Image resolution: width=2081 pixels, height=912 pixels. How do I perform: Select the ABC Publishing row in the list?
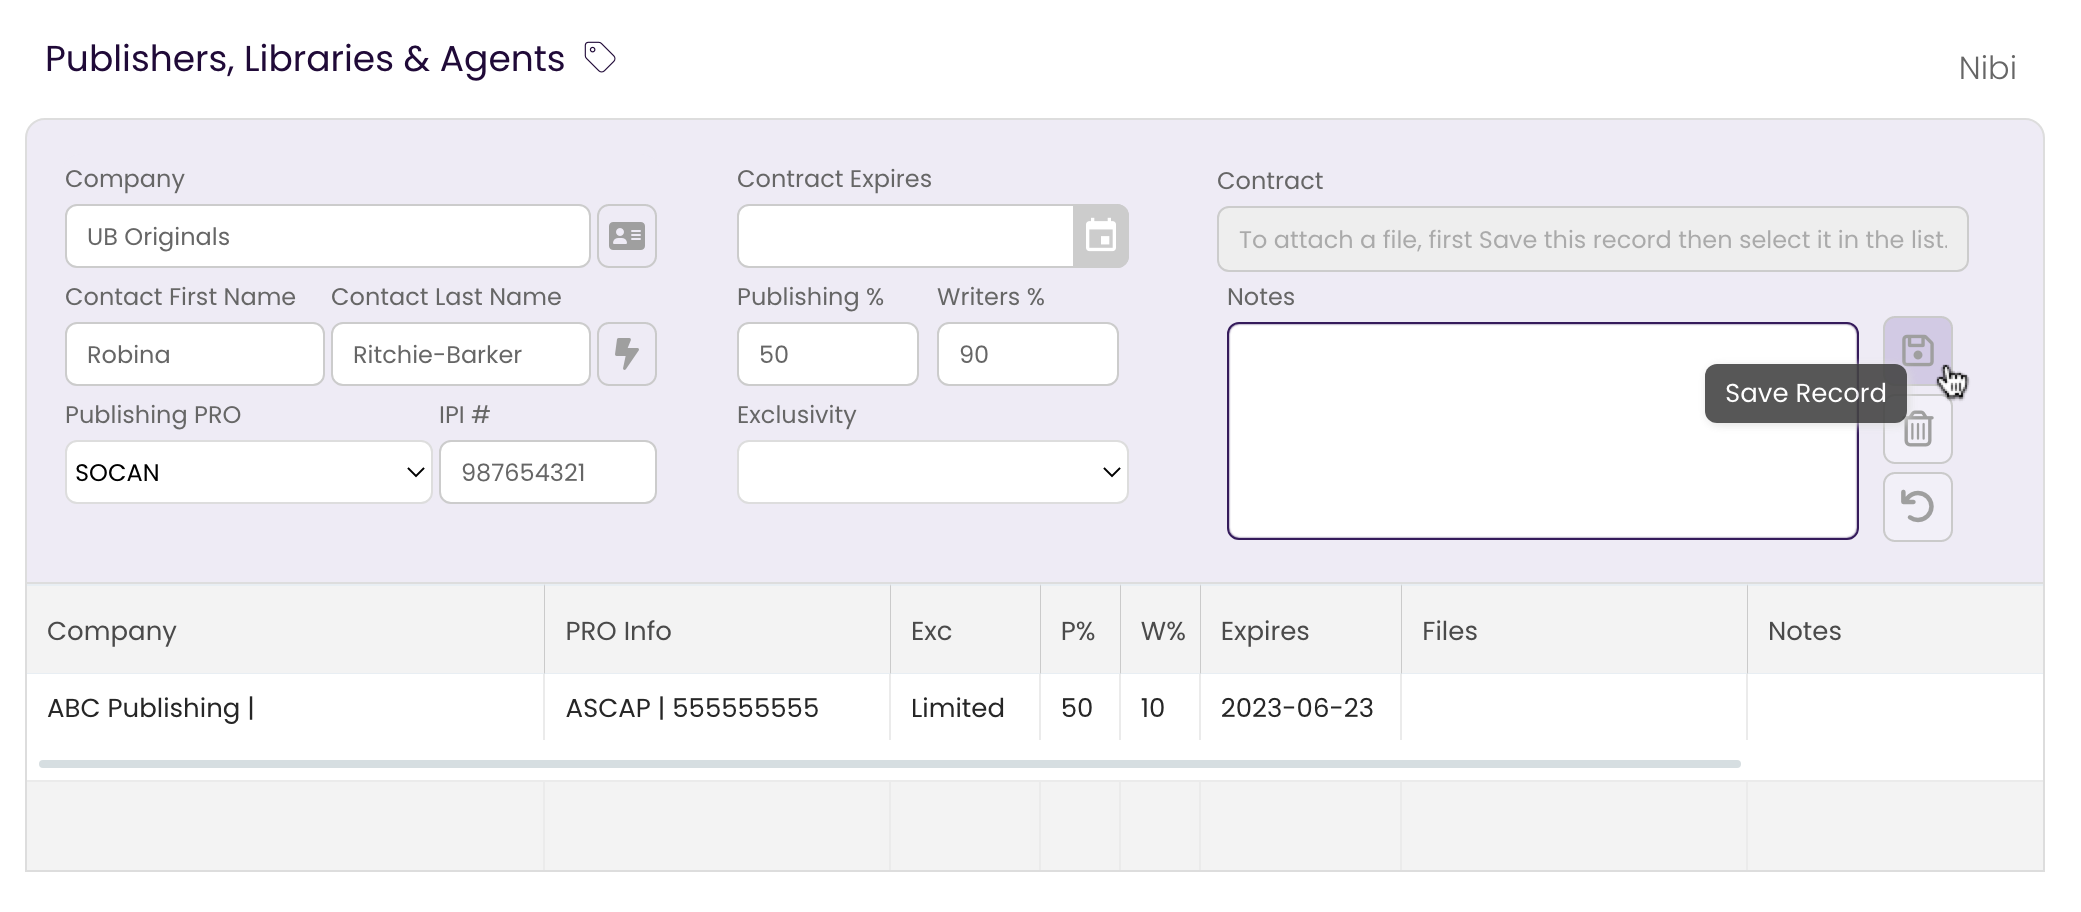[x=1035, y=708]
